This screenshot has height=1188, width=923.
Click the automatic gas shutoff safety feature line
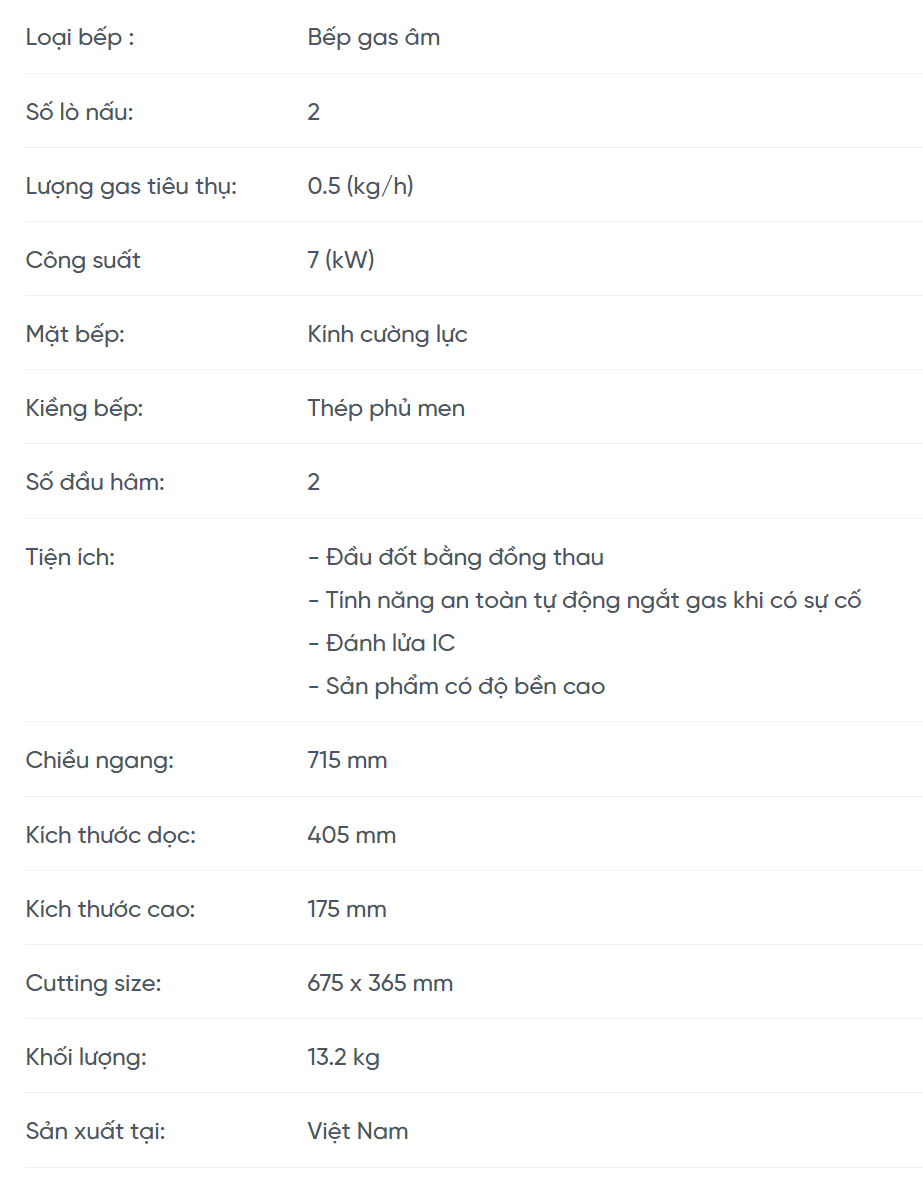pos(584,600)
